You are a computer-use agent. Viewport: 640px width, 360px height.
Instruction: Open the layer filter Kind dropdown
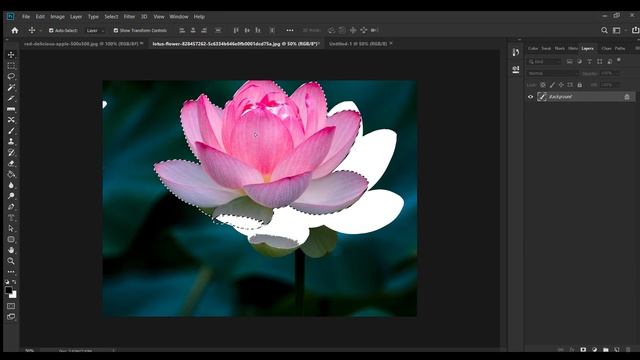(x=545, y=61)
